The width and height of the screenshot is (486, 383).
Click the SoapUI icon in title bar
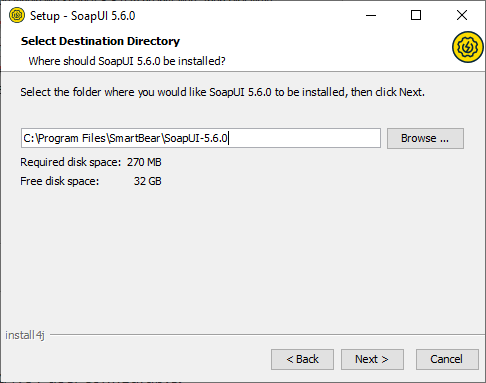pyautogui.click(x=17, y=15)
